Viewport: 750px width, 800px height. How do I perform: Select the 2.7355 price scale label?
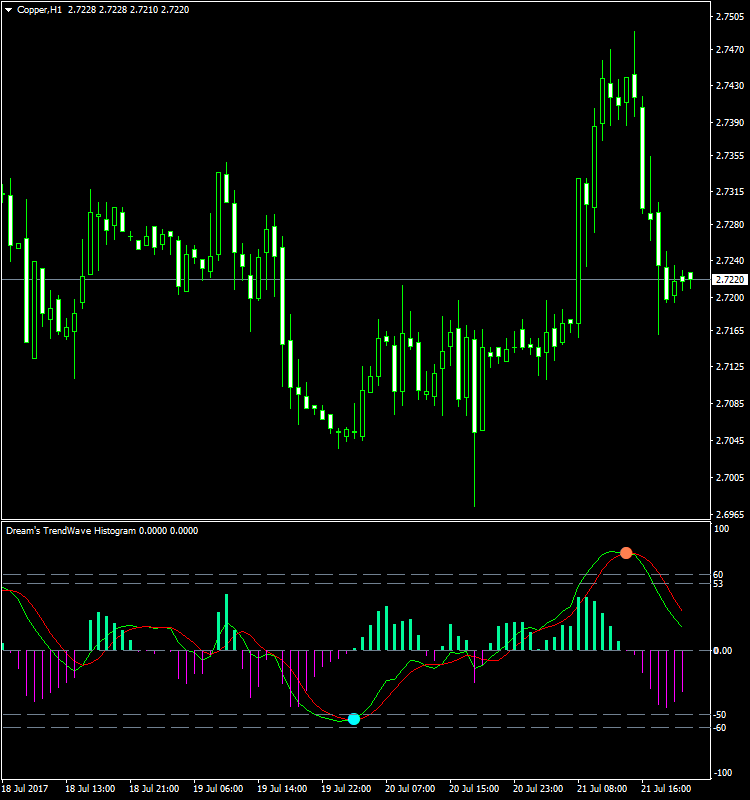[x=730, y=156]
